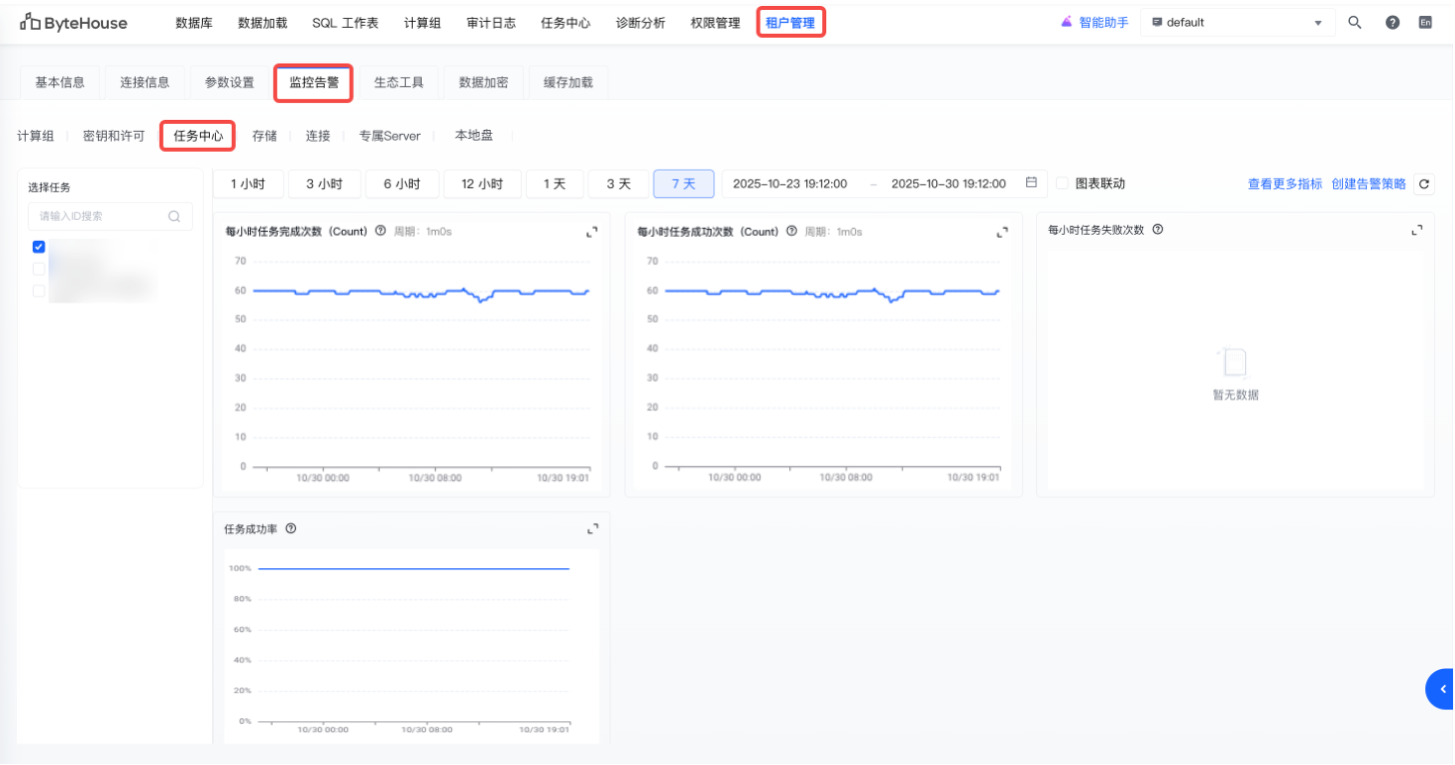The image size is (1455, 765).
Task: Open help via question mark icon
Action: [x=1392, y=22]
